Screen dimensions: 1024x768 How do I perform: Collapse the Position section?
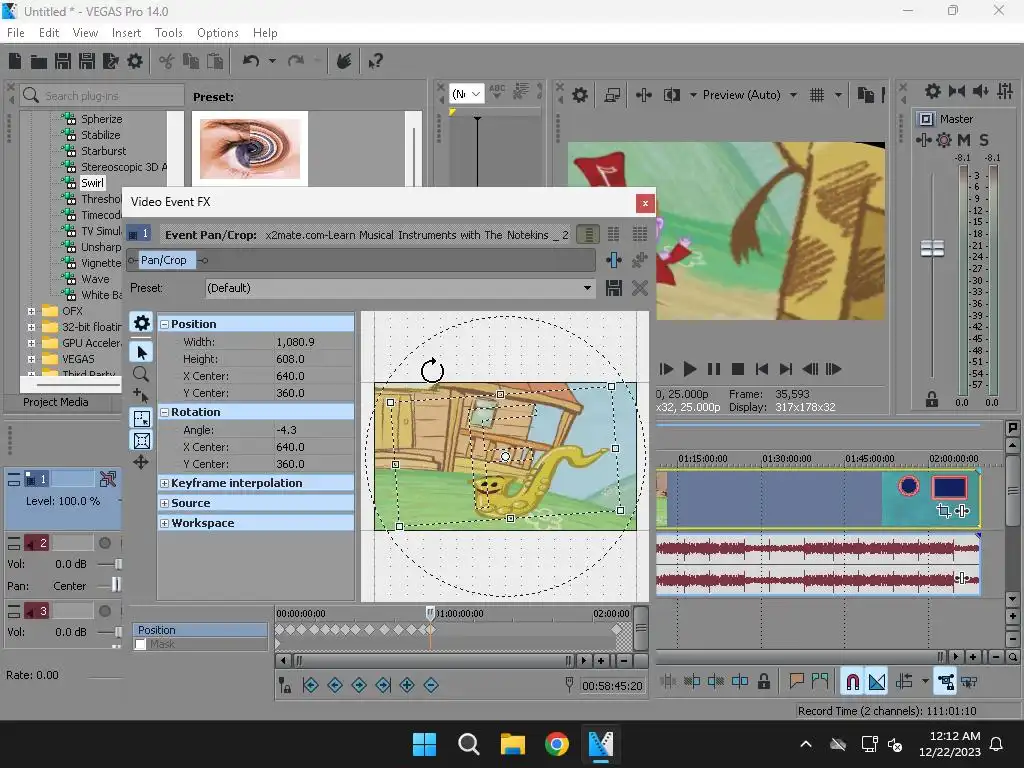[165, 325]
